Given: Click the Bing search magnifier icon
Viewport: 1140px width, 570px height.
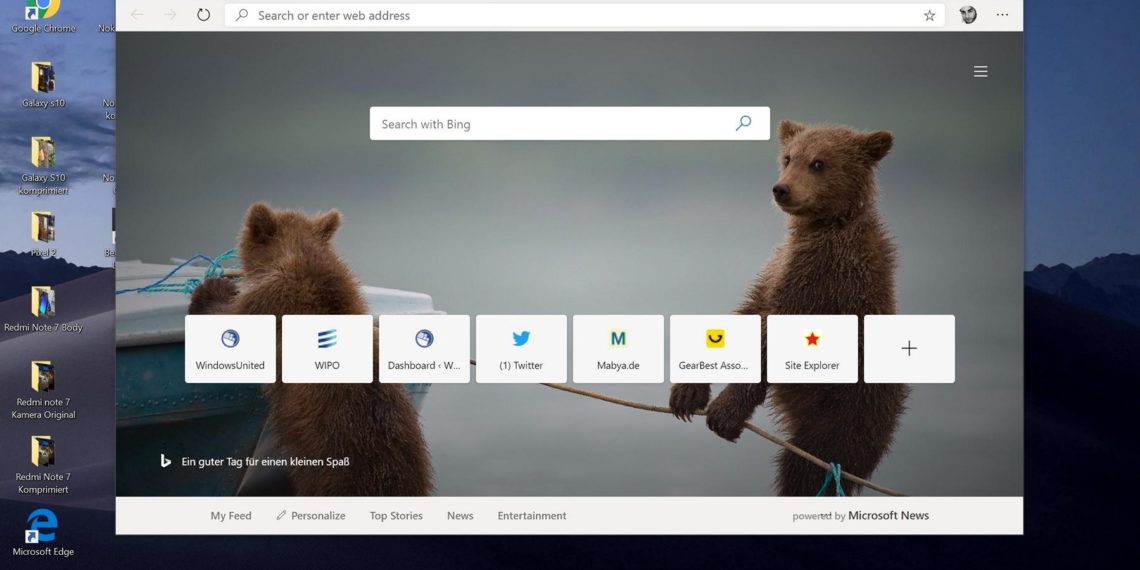Looking at the screenshot, I should (x=743, y=123).
